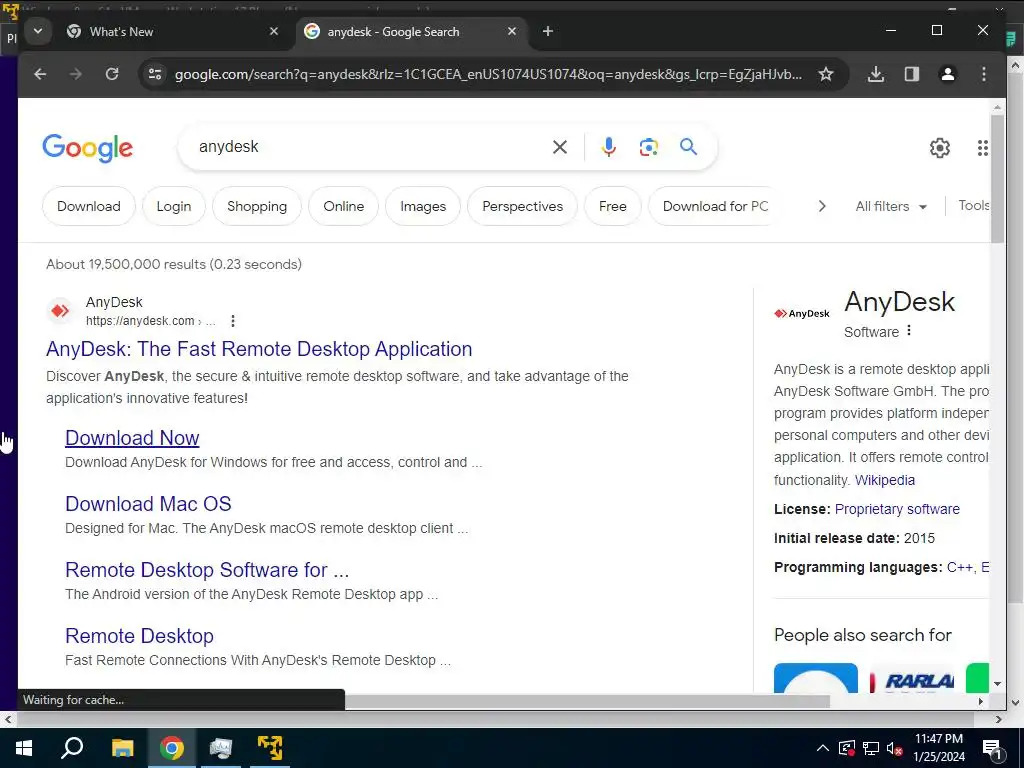1024x768 pixels.
Task: Focus the Google search input field
Action: (x=369, y=147)
